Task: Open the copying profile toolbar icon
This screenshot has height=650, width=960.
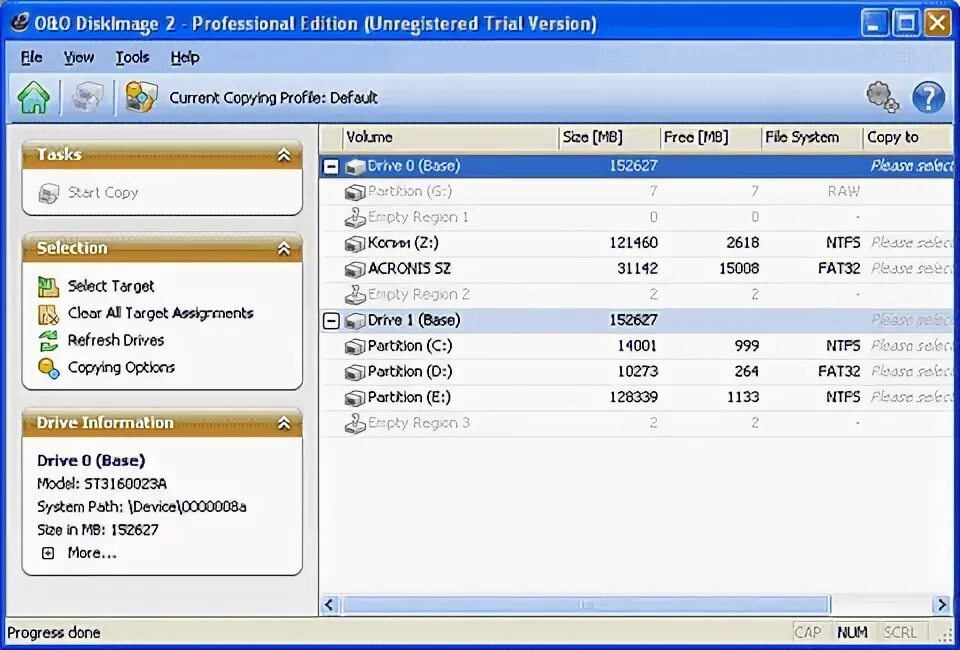Action: (x=141, y=97)
